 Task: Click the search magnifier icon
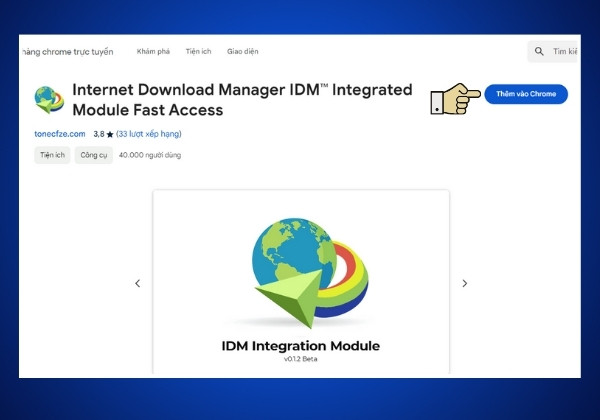(x=539, y=51)
